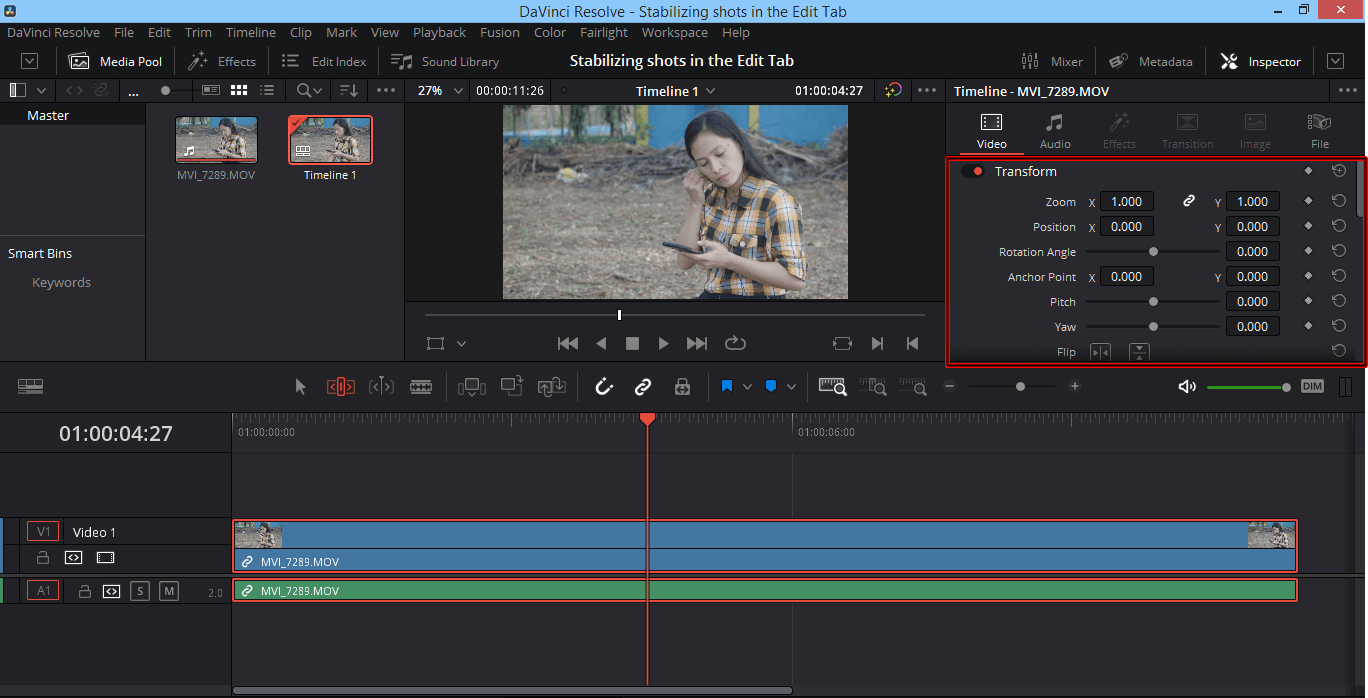Mute the A1 track with M
This screenshot has width=1368, height=698.
tap(169, 591)
